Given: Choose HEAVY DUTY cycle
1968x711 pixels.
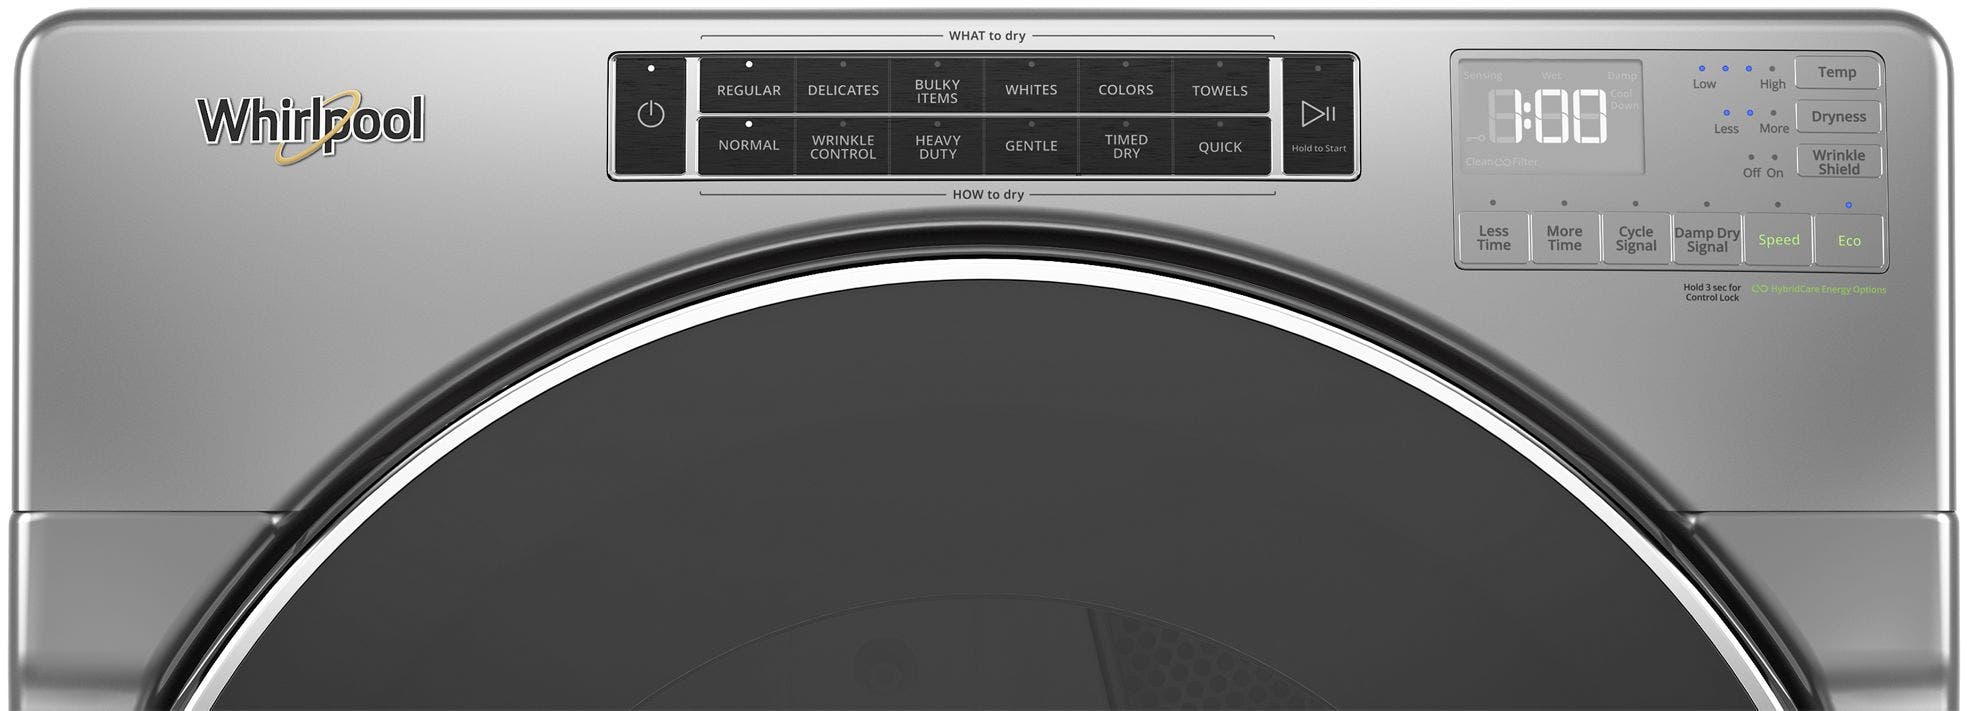Looking at the screenshot, I should [937, 146].
